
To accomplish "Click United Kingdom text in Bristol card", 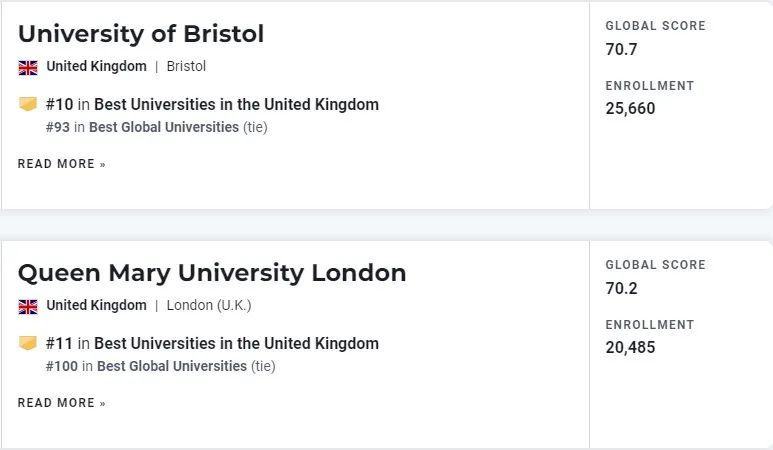I will pos(97,66).
